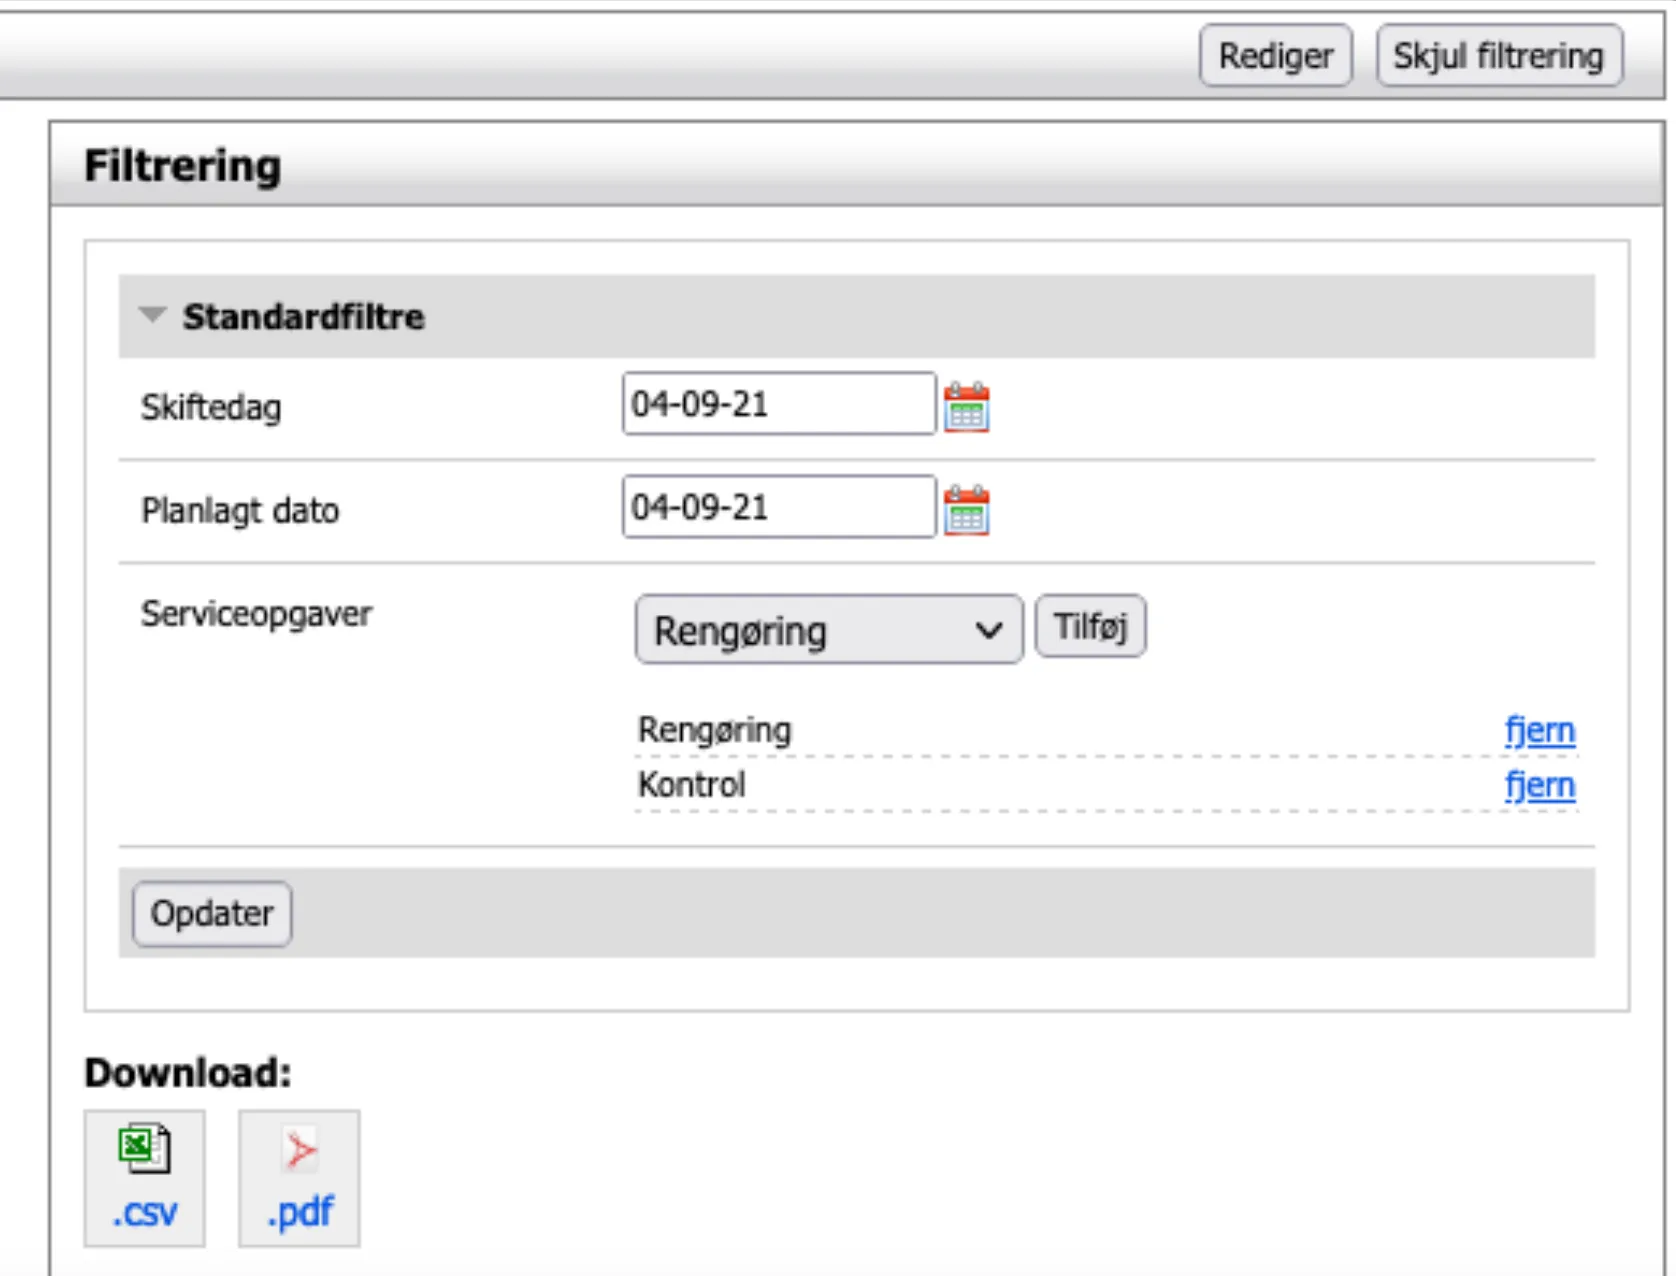Open the Planlagt dato calendar picker
1676x1276 pixels.
click(x=966, y=510)
